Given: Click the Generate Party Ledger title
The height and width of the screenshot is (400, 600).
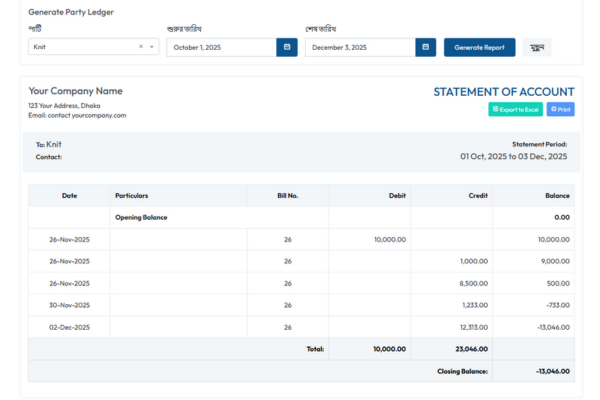Looking at the screenshot, I should pos(71,12).
